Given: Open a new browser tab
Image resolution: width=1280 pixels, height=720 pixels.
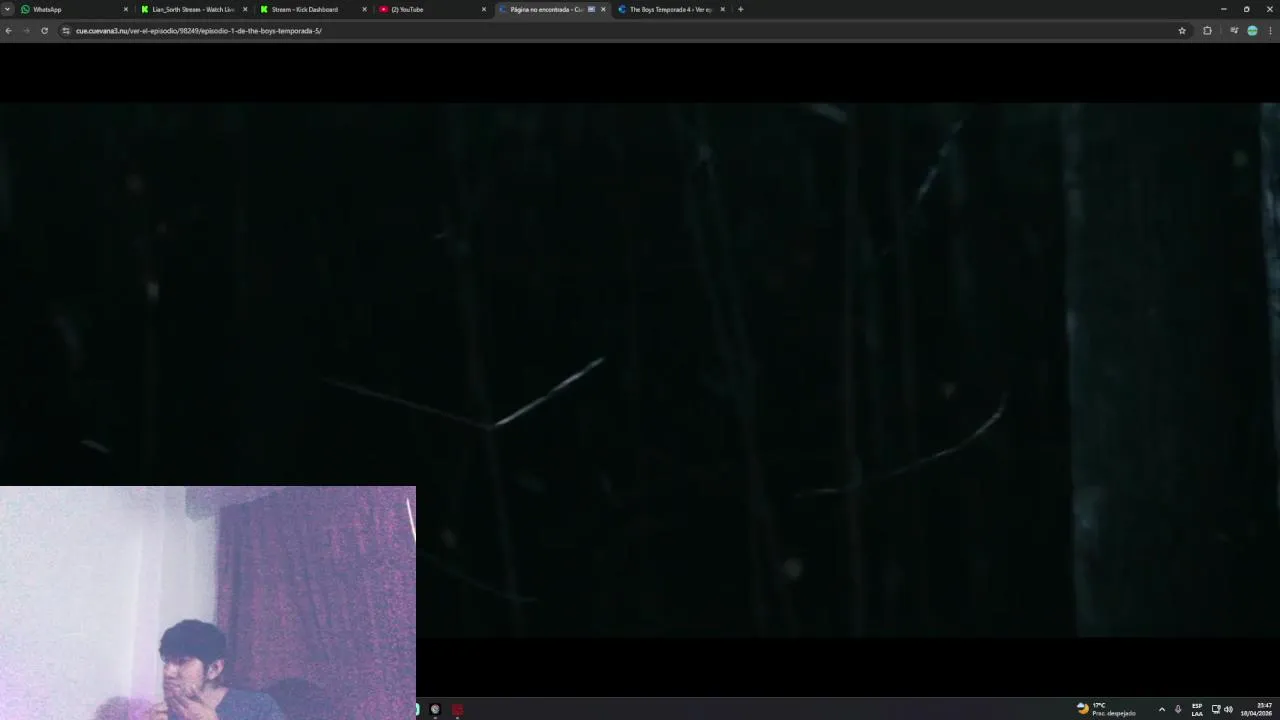Looking at the screenshot, I should (740, 9).
